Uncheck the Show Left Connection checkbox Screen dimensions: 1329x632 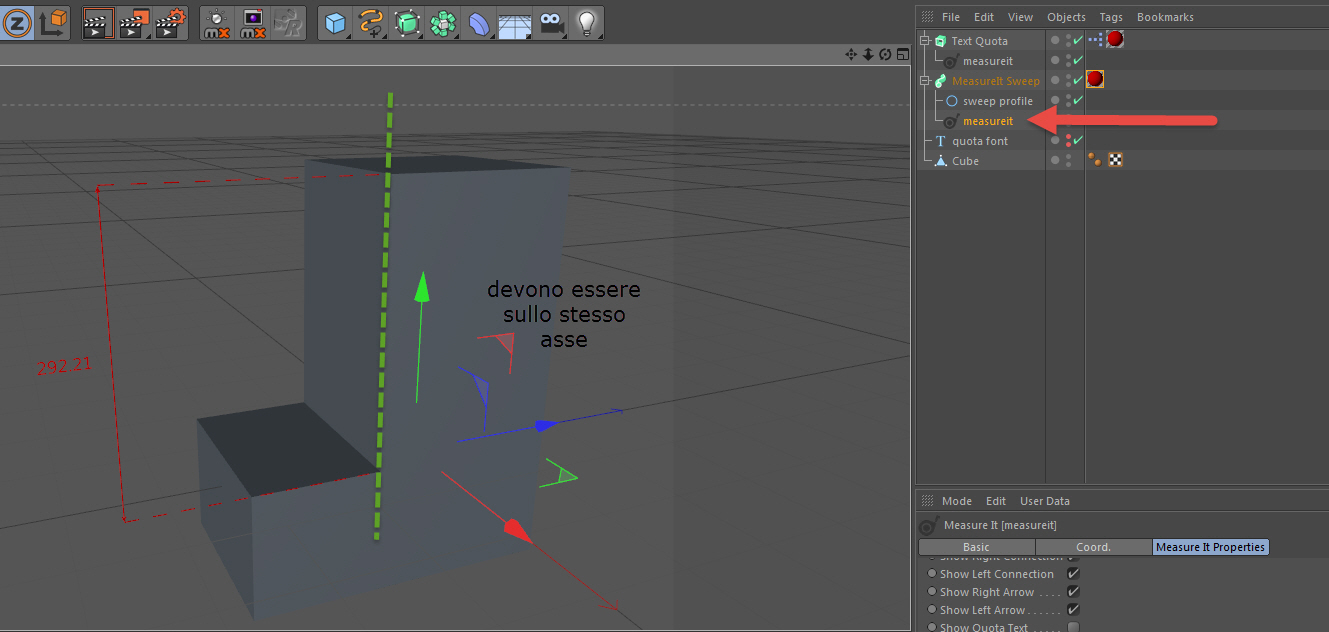[1073, 574]
